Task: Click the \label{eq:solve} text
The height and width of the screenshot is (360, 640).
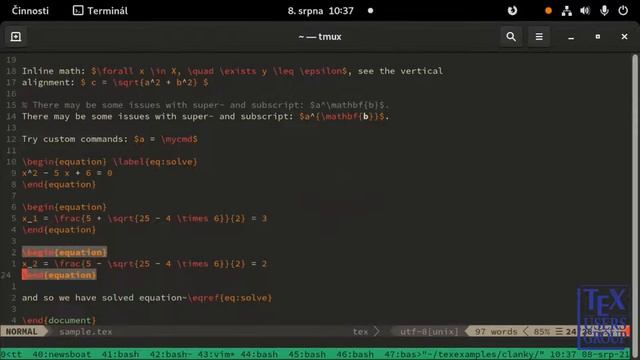Action: (155, 162)
